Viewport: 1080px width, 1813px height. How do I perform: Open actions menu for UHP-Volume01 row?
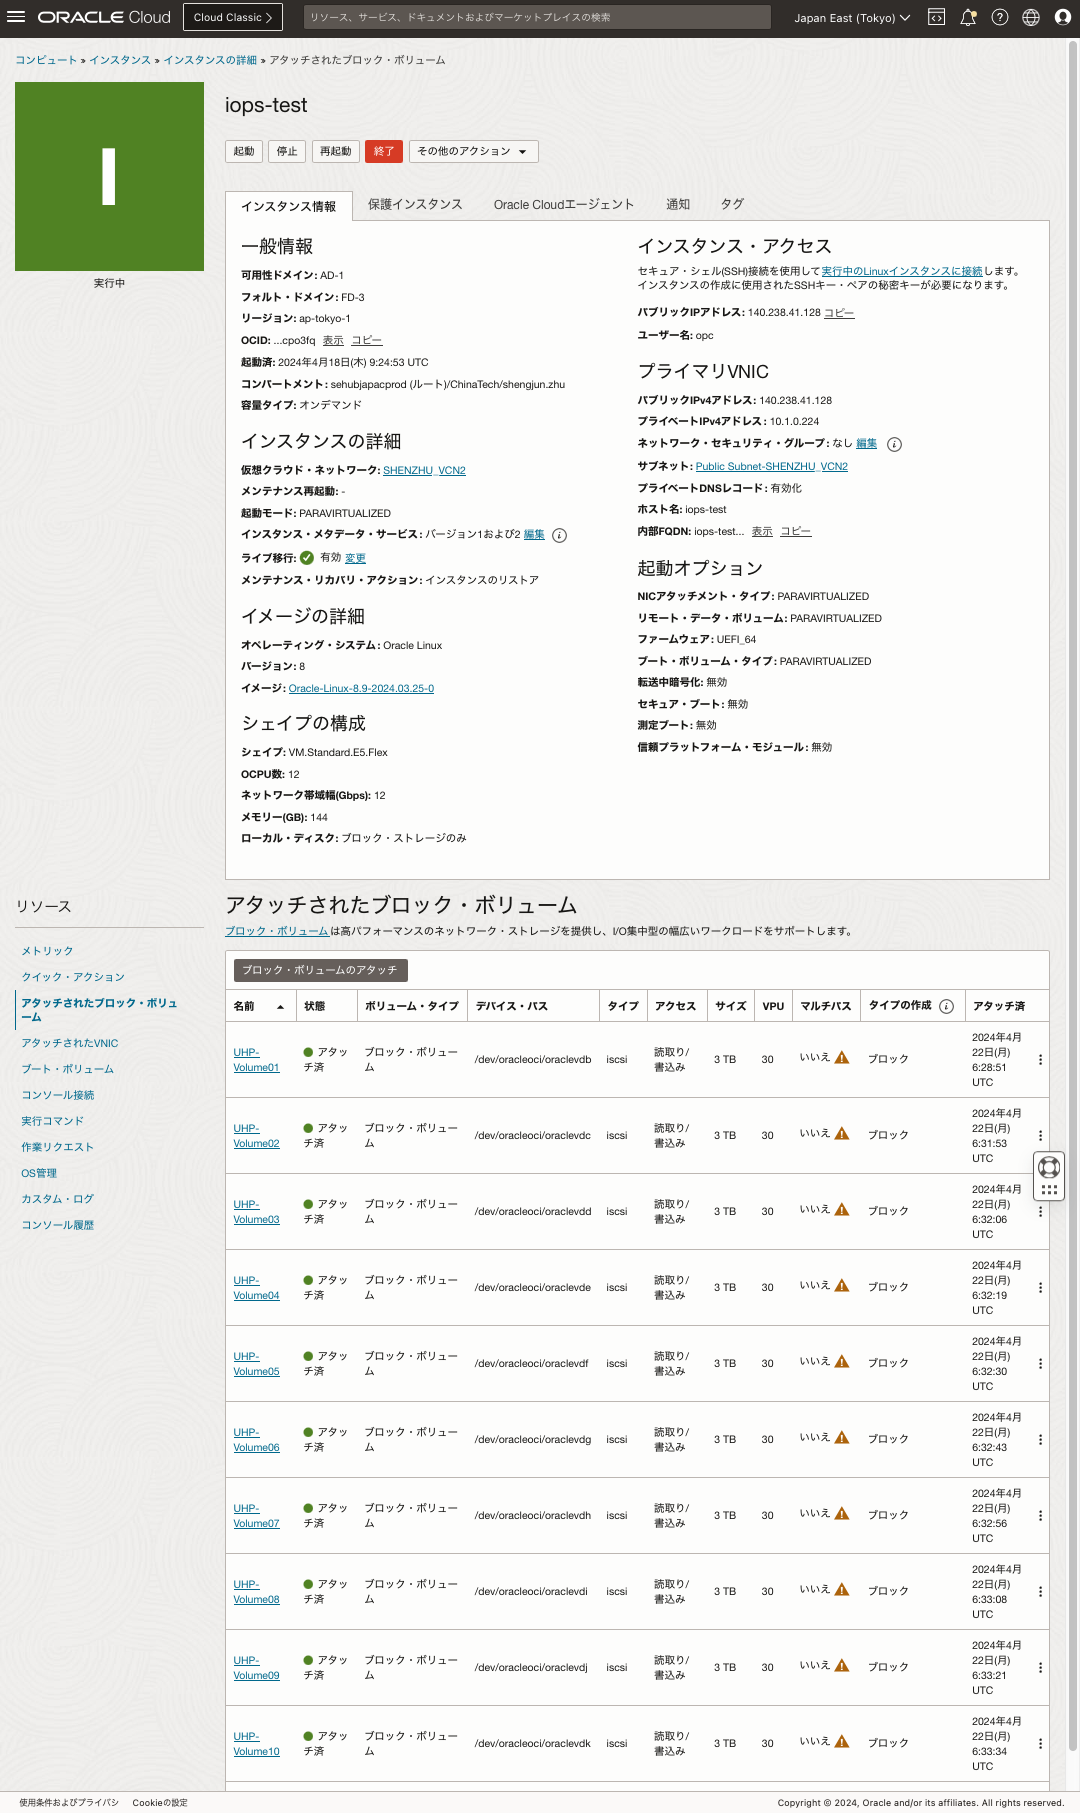(x=1040, y=1059)
